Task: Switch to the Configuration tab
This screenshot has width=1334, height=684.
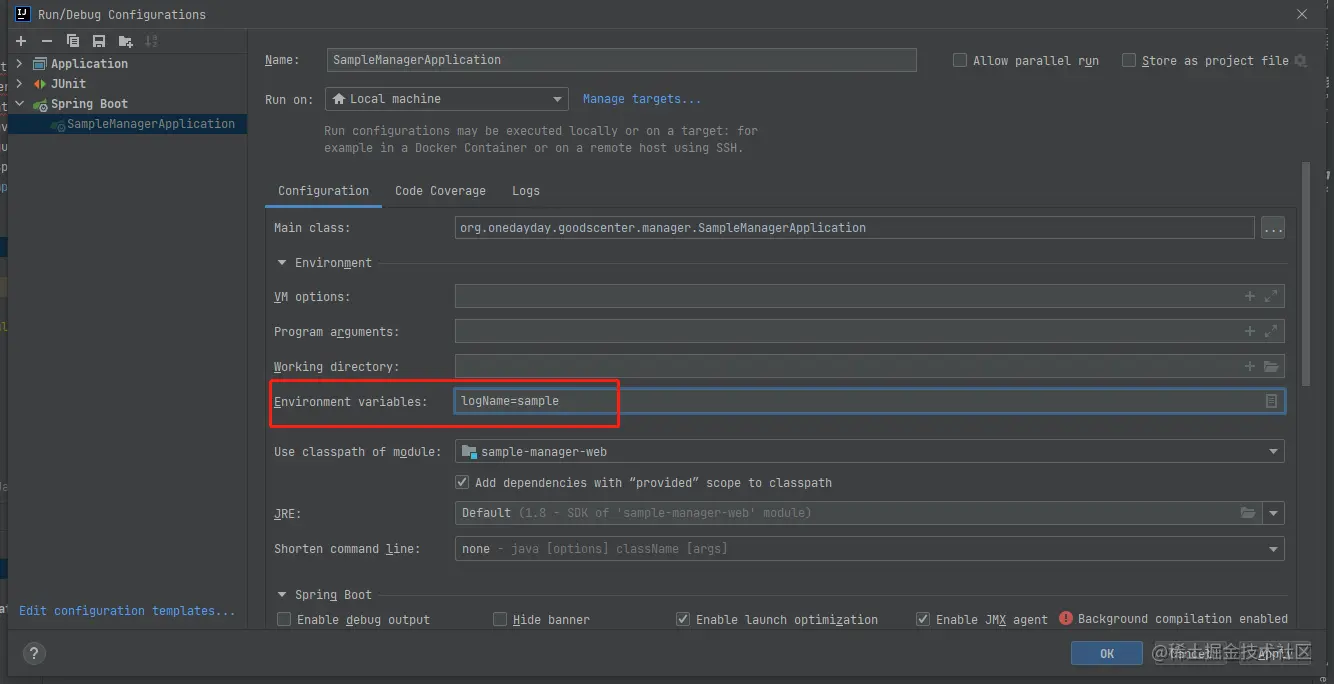Action: click(323, 191)
